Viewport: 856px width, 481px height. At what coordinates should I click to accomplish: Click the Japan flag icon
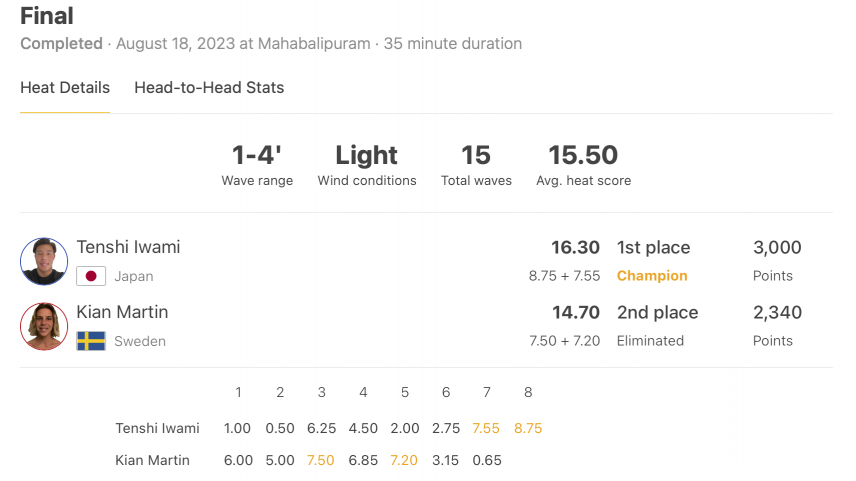91,276
